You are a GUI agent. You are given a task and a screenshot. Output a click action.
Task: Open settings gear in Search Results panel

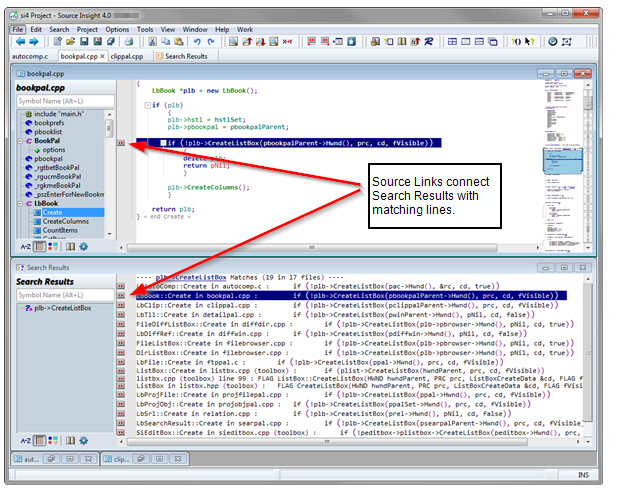pyautogui.click(x=84, y=441)
